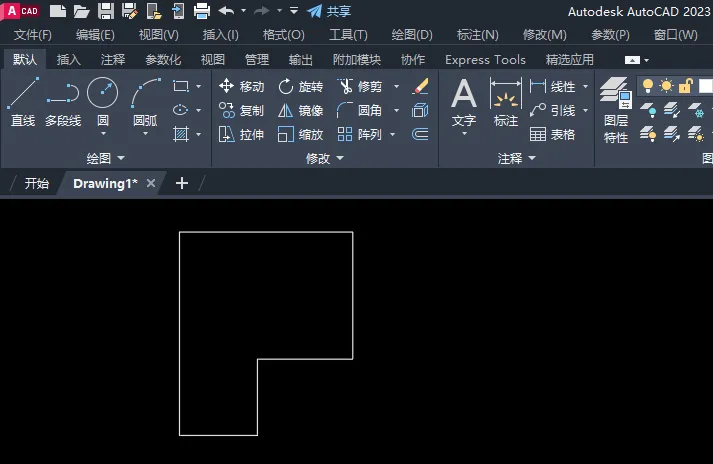Open the Arc tool dropdown arrow
Viewport: 713px width, 464px height.
146,134
